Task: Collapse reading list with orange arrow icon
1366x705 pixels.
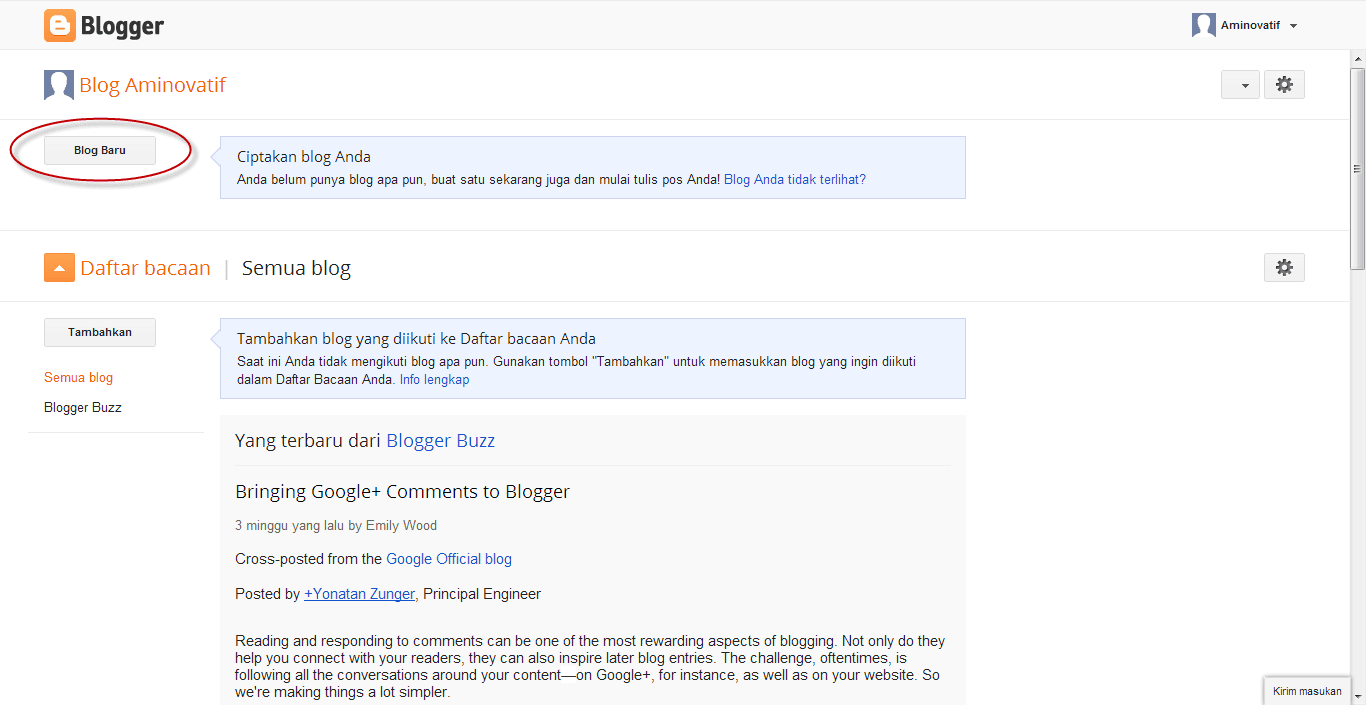Action: [59, 268]
